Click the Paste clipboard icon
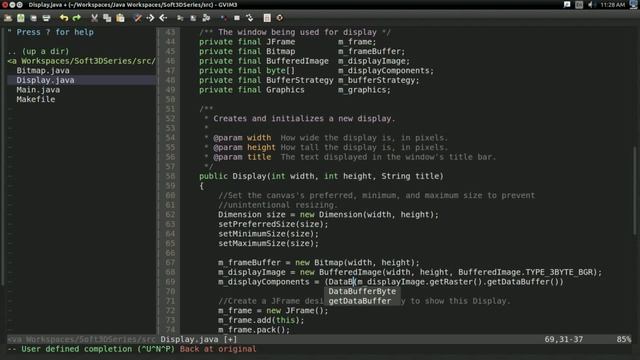 (x=120, y=18)
